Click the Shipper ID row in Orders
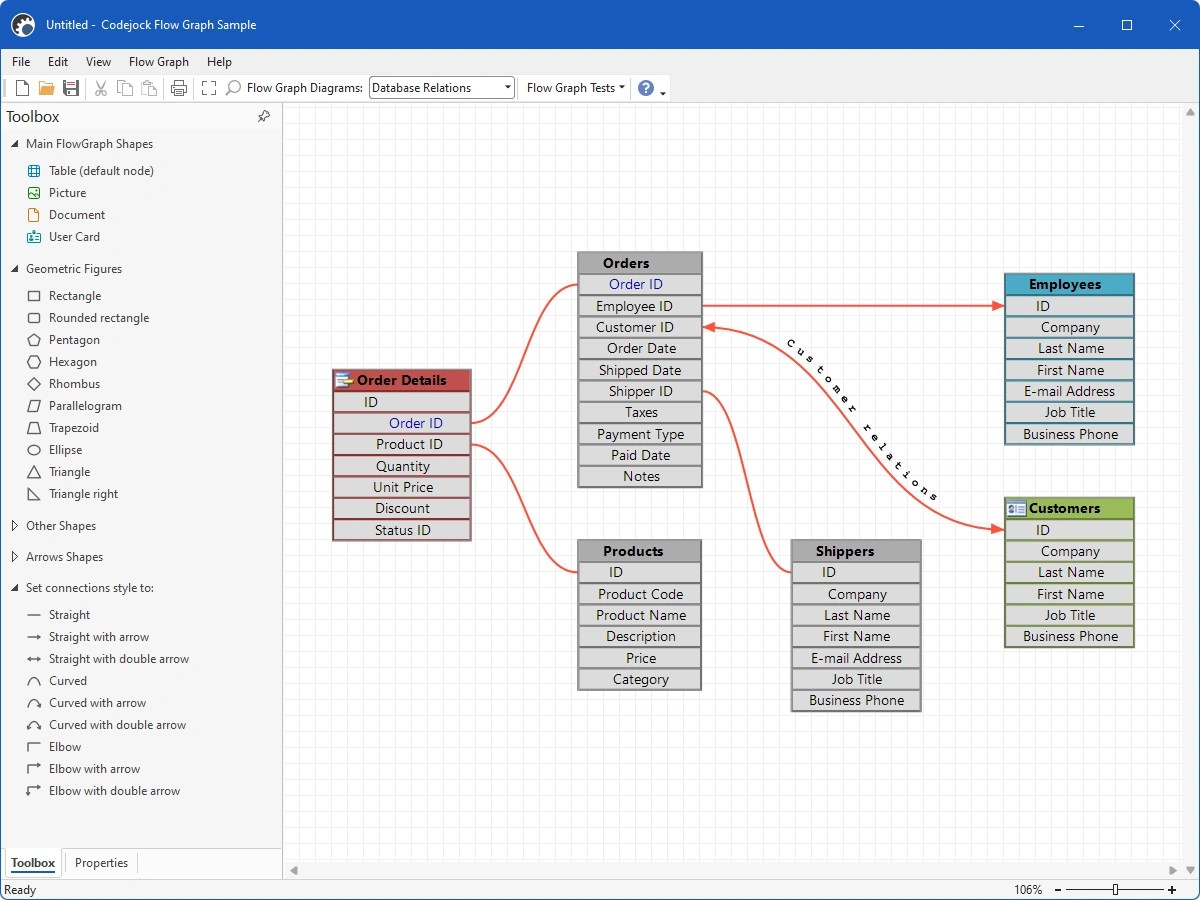 640,391
